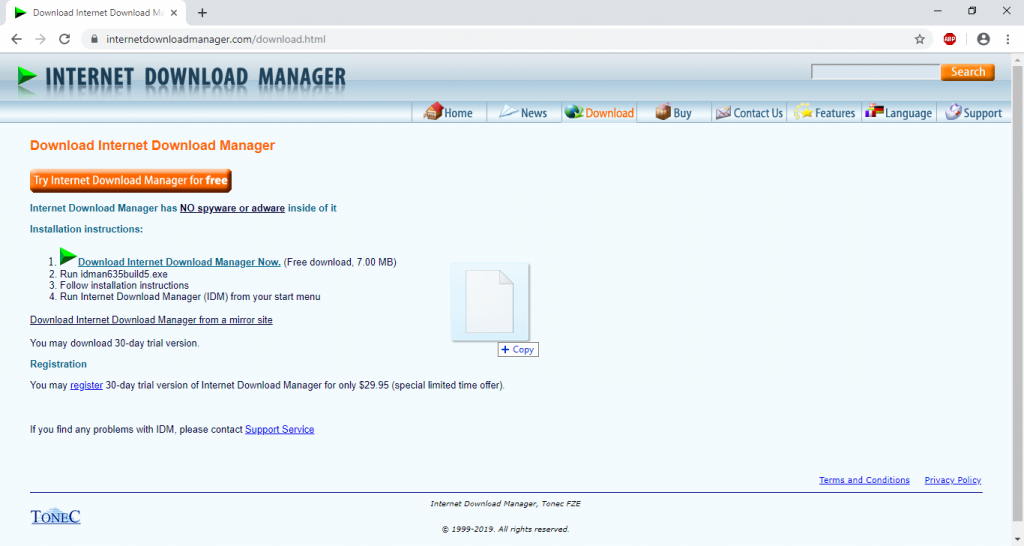The width and height of the screenshot is (1024, 546).
Task: Click Try Internet Download Manager for free button
Action: tap(131, 181)
